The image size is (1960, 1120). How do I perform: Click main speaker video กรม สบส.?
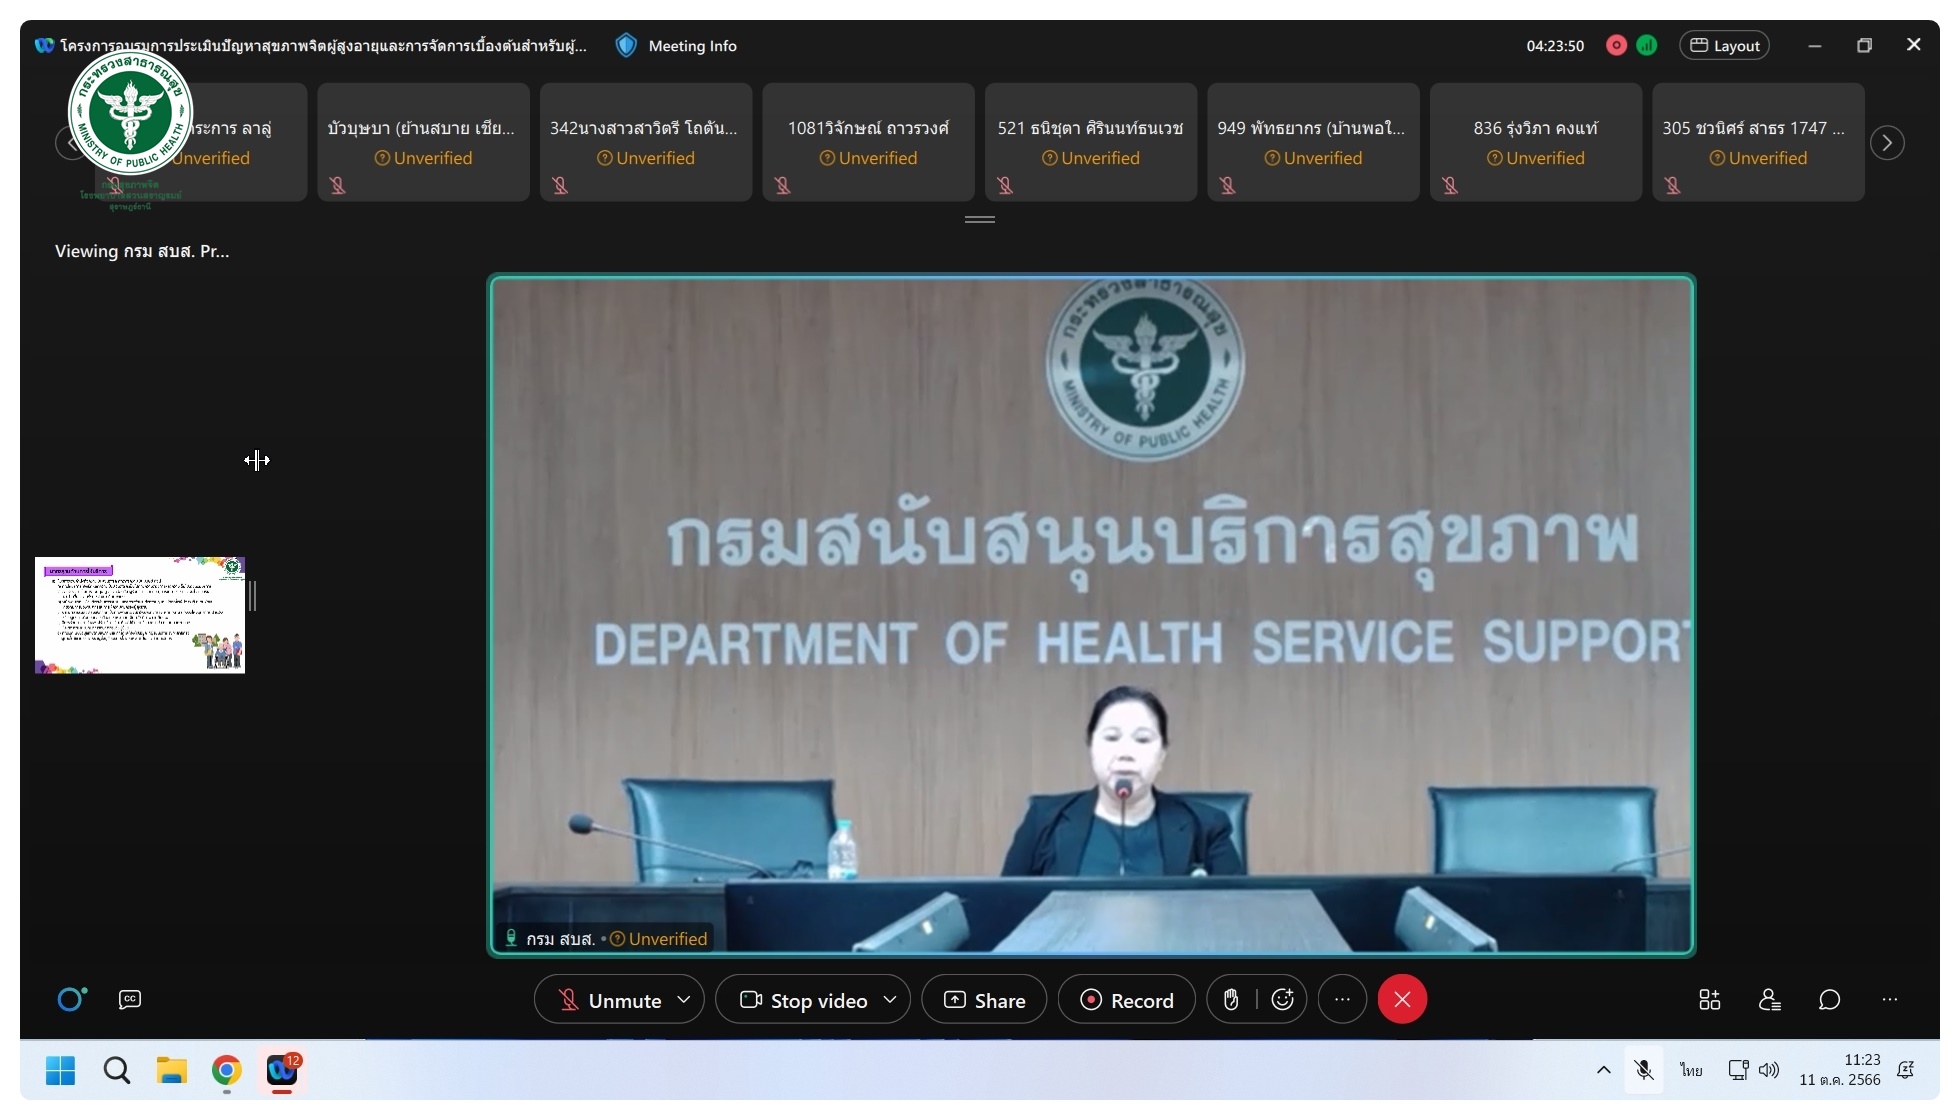[1091, 615]
